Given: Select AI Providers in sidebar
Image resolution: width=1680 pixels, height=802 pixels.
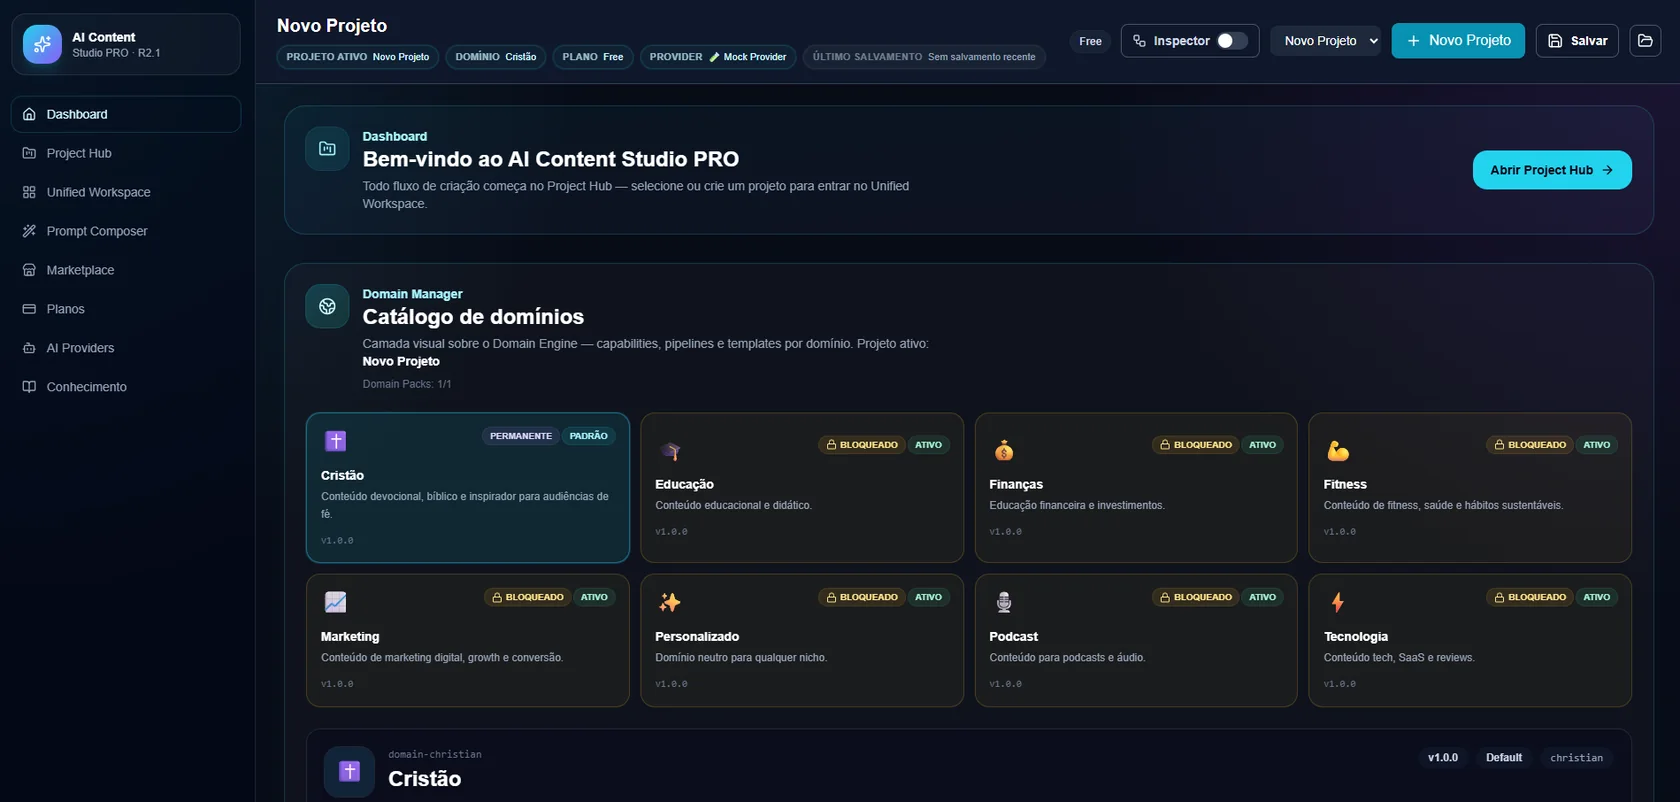Looking at the screenshot, I should click(126, 348).
